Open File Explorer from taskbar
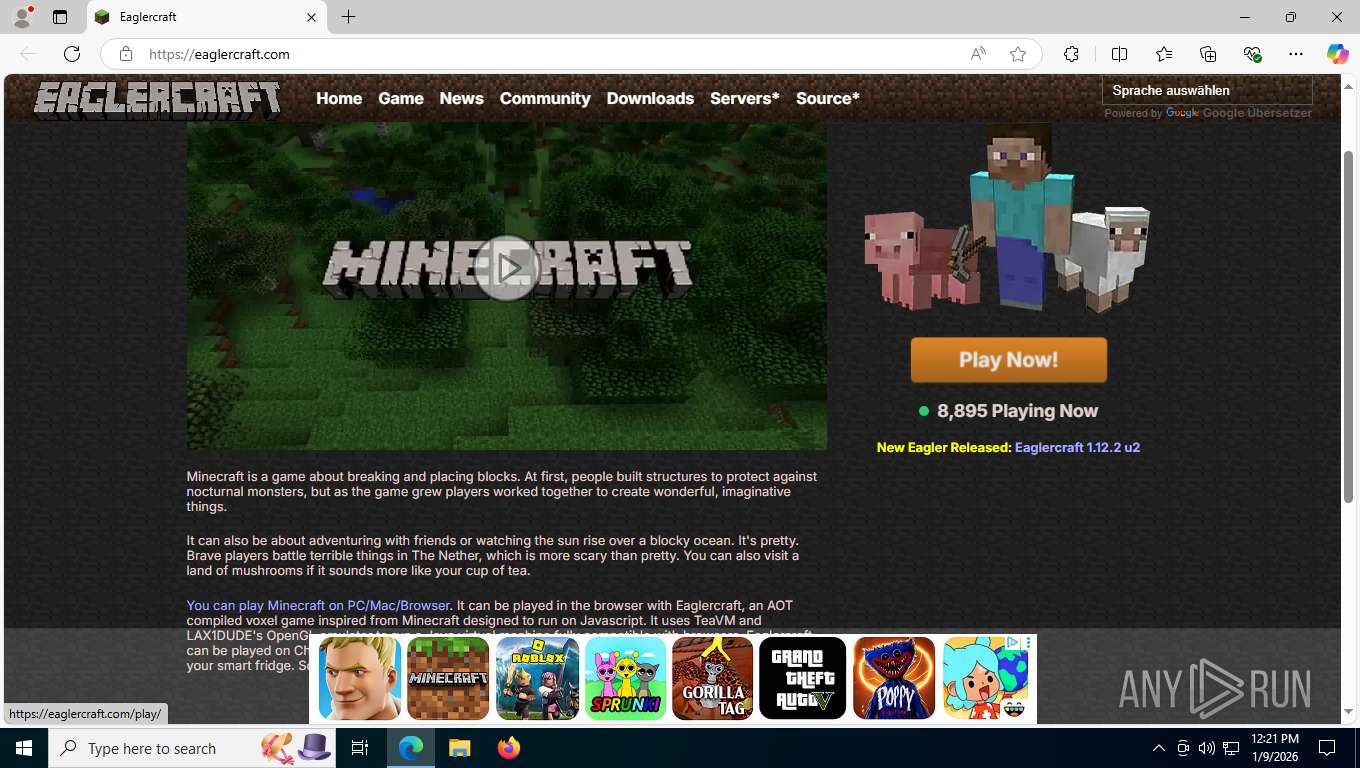The height and width of the screenshot is (768, 1360). tap(459, 748)
